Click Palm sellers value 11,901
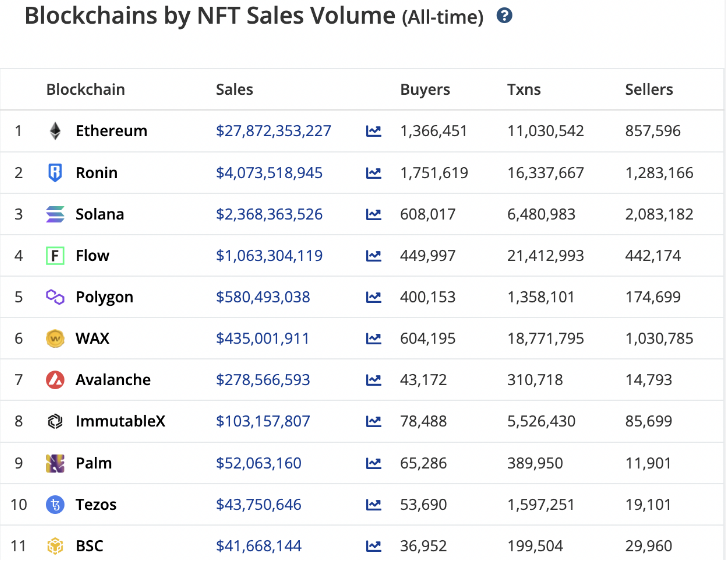This screenshot has height=561, width=726. 648,463
